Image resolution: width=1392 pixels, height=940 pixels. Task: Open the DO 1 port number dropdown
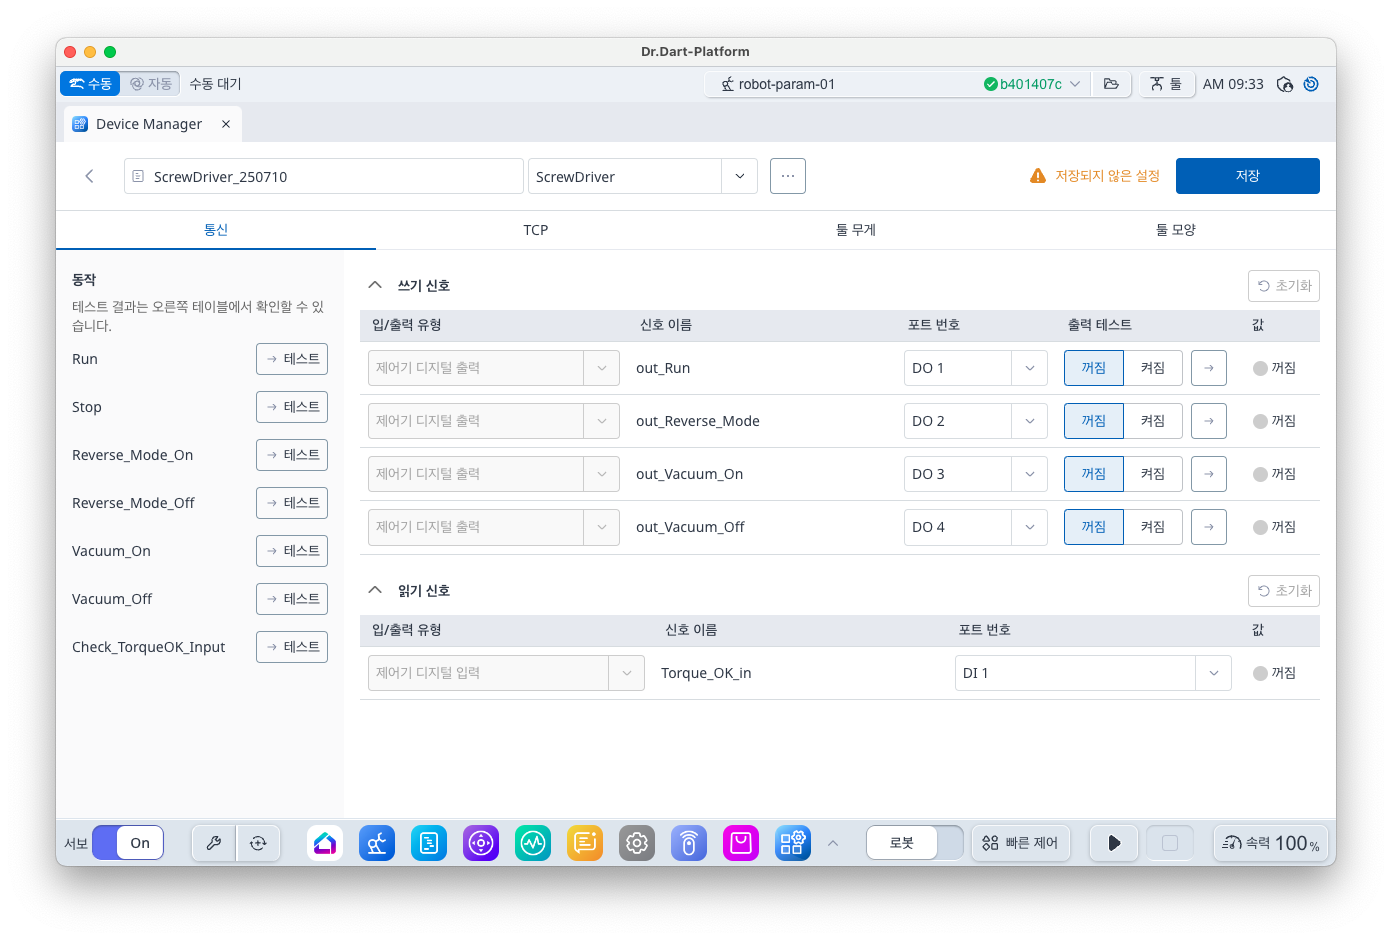click(1029, 367)
